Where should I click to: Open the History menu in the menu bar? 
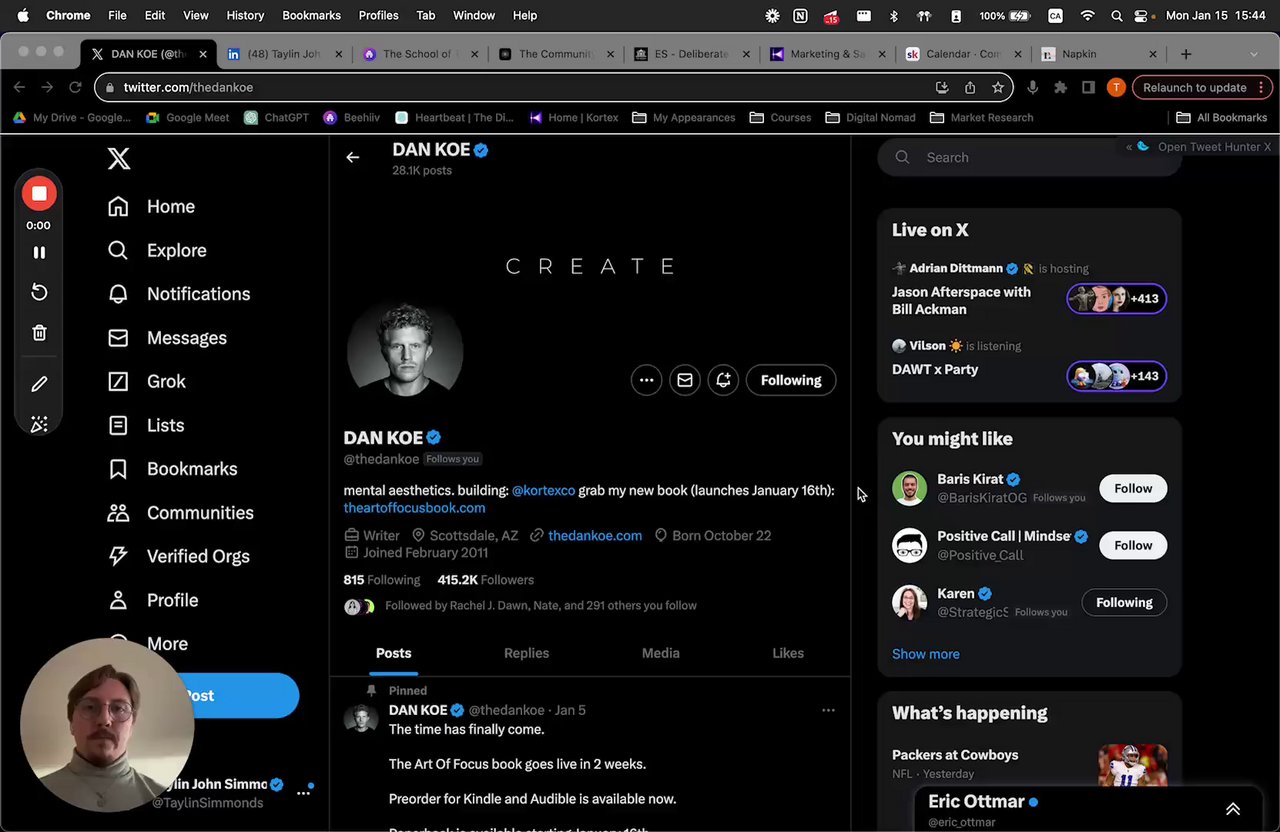point(245,15)
